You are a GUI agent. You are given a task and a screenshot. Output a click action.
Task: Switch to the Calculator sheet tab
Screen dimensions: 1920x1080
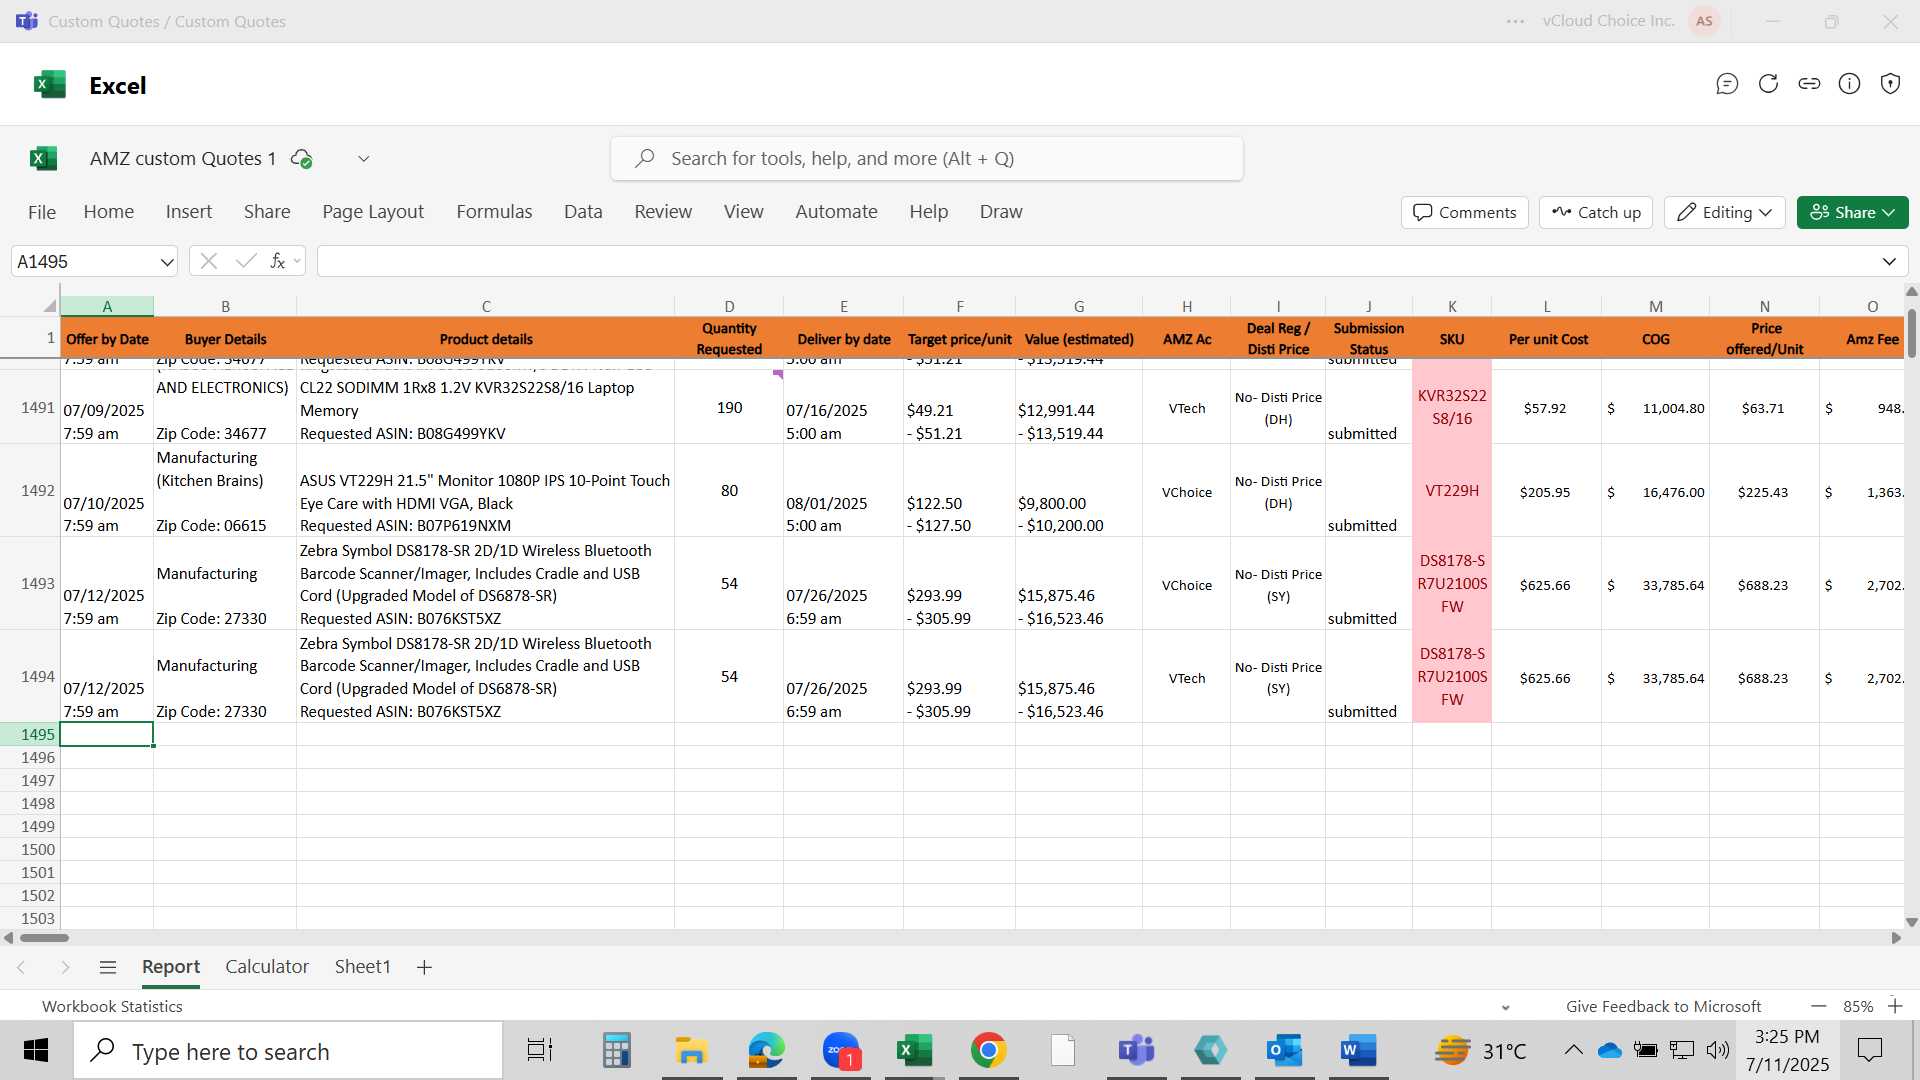[x=267, y=967]
